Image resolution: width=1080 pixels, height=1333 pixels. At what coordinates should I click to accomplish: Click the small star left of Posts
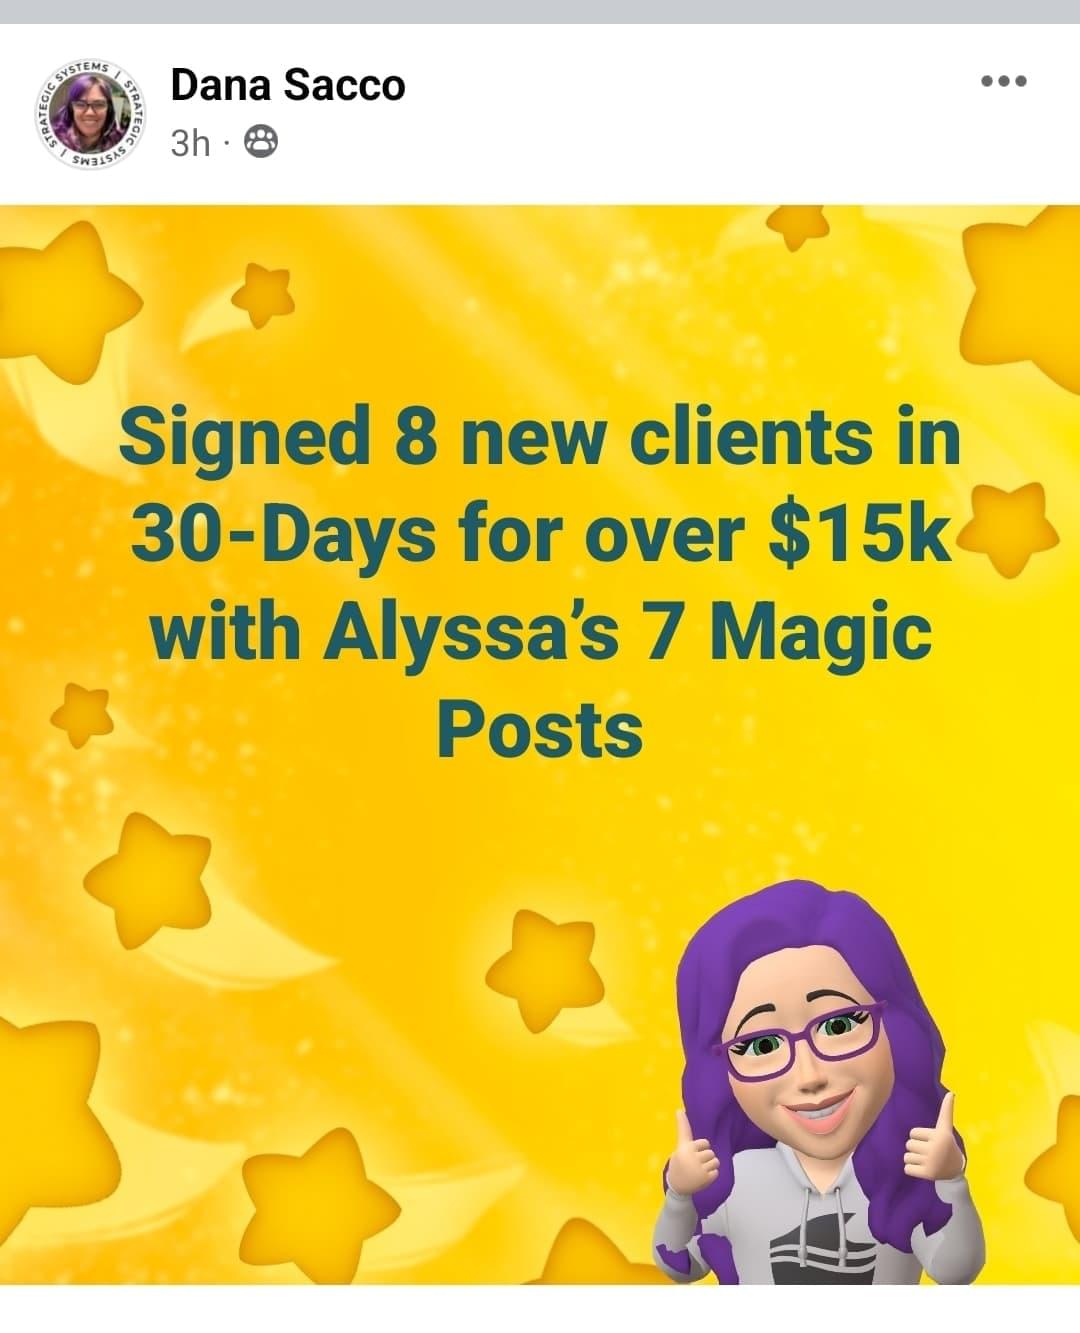(82, 714)
